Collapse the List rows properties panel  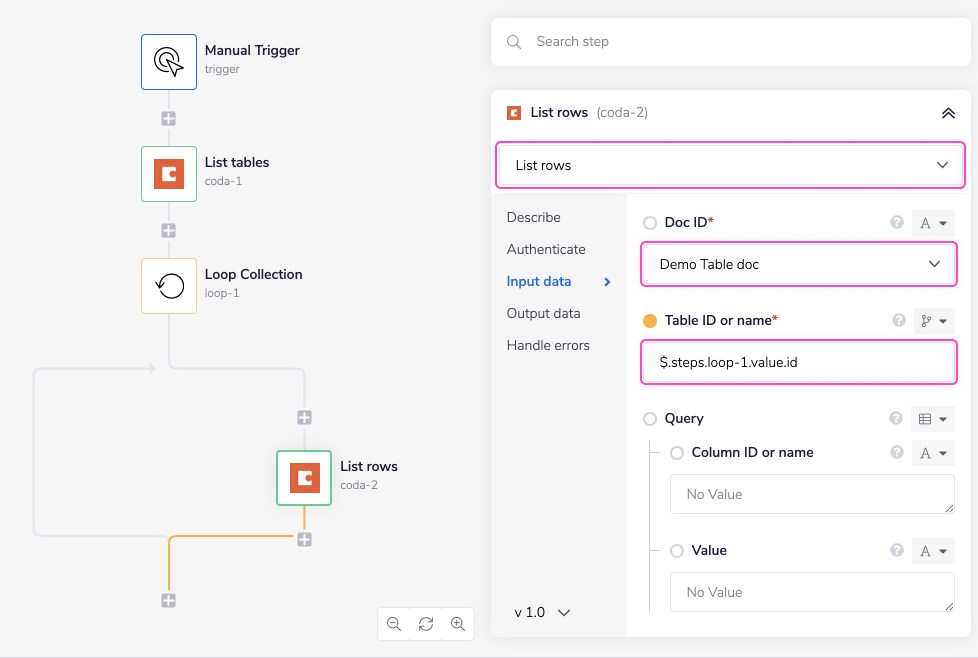pos(948,113)
